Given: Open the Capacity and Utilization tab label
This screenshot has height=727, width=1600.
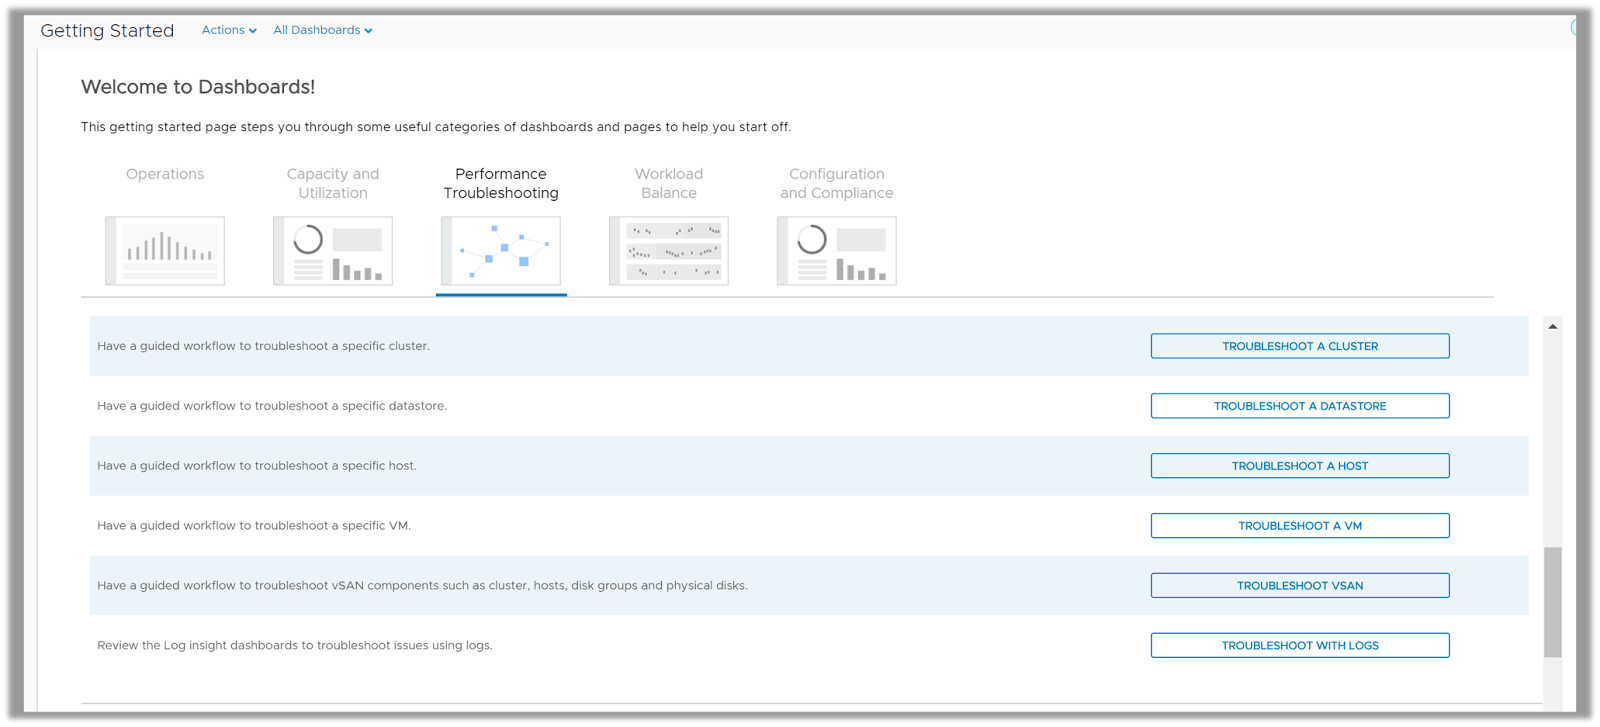Looking at the screenshot, I should 333,183.
